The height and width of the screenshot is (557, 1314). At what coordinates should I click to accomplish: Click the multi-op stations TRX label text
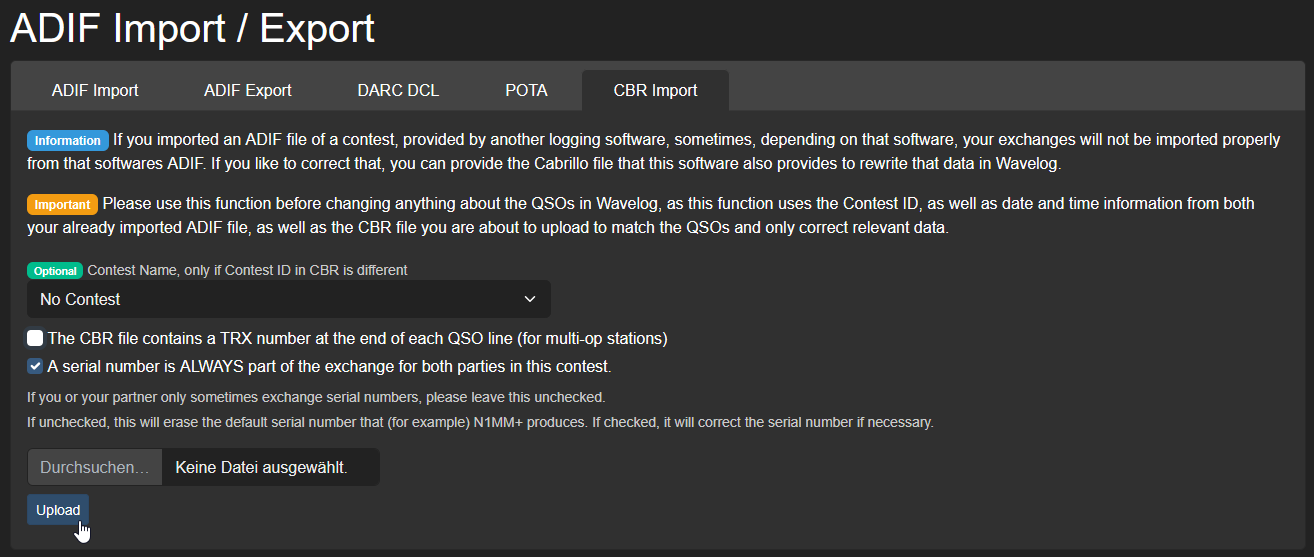357,338
